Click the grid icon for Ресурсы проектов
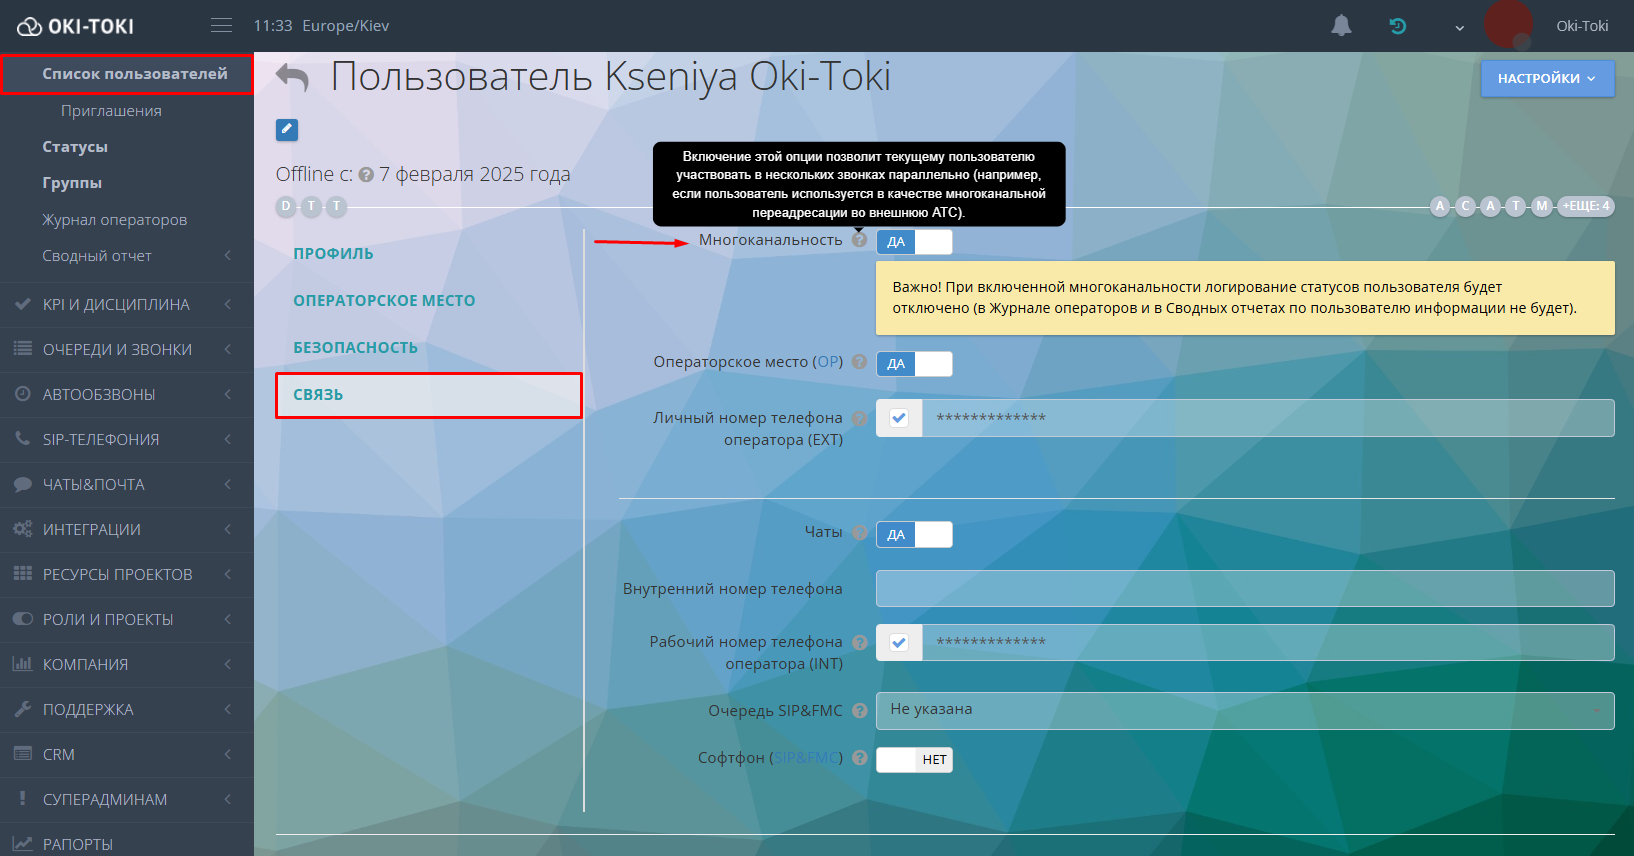Image resolution: width=1634 pixels, height=856 pixels. coord(22,574)
